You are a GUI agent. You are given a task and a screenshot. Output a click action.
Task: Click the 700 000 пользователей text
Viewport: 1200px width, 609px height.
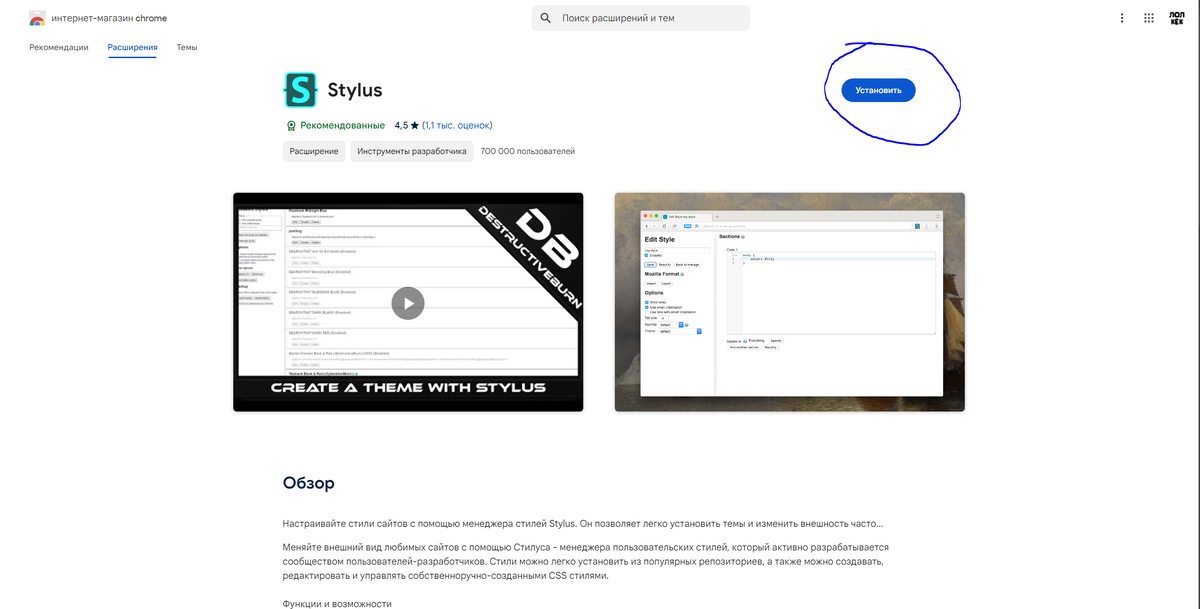[527, 151]
